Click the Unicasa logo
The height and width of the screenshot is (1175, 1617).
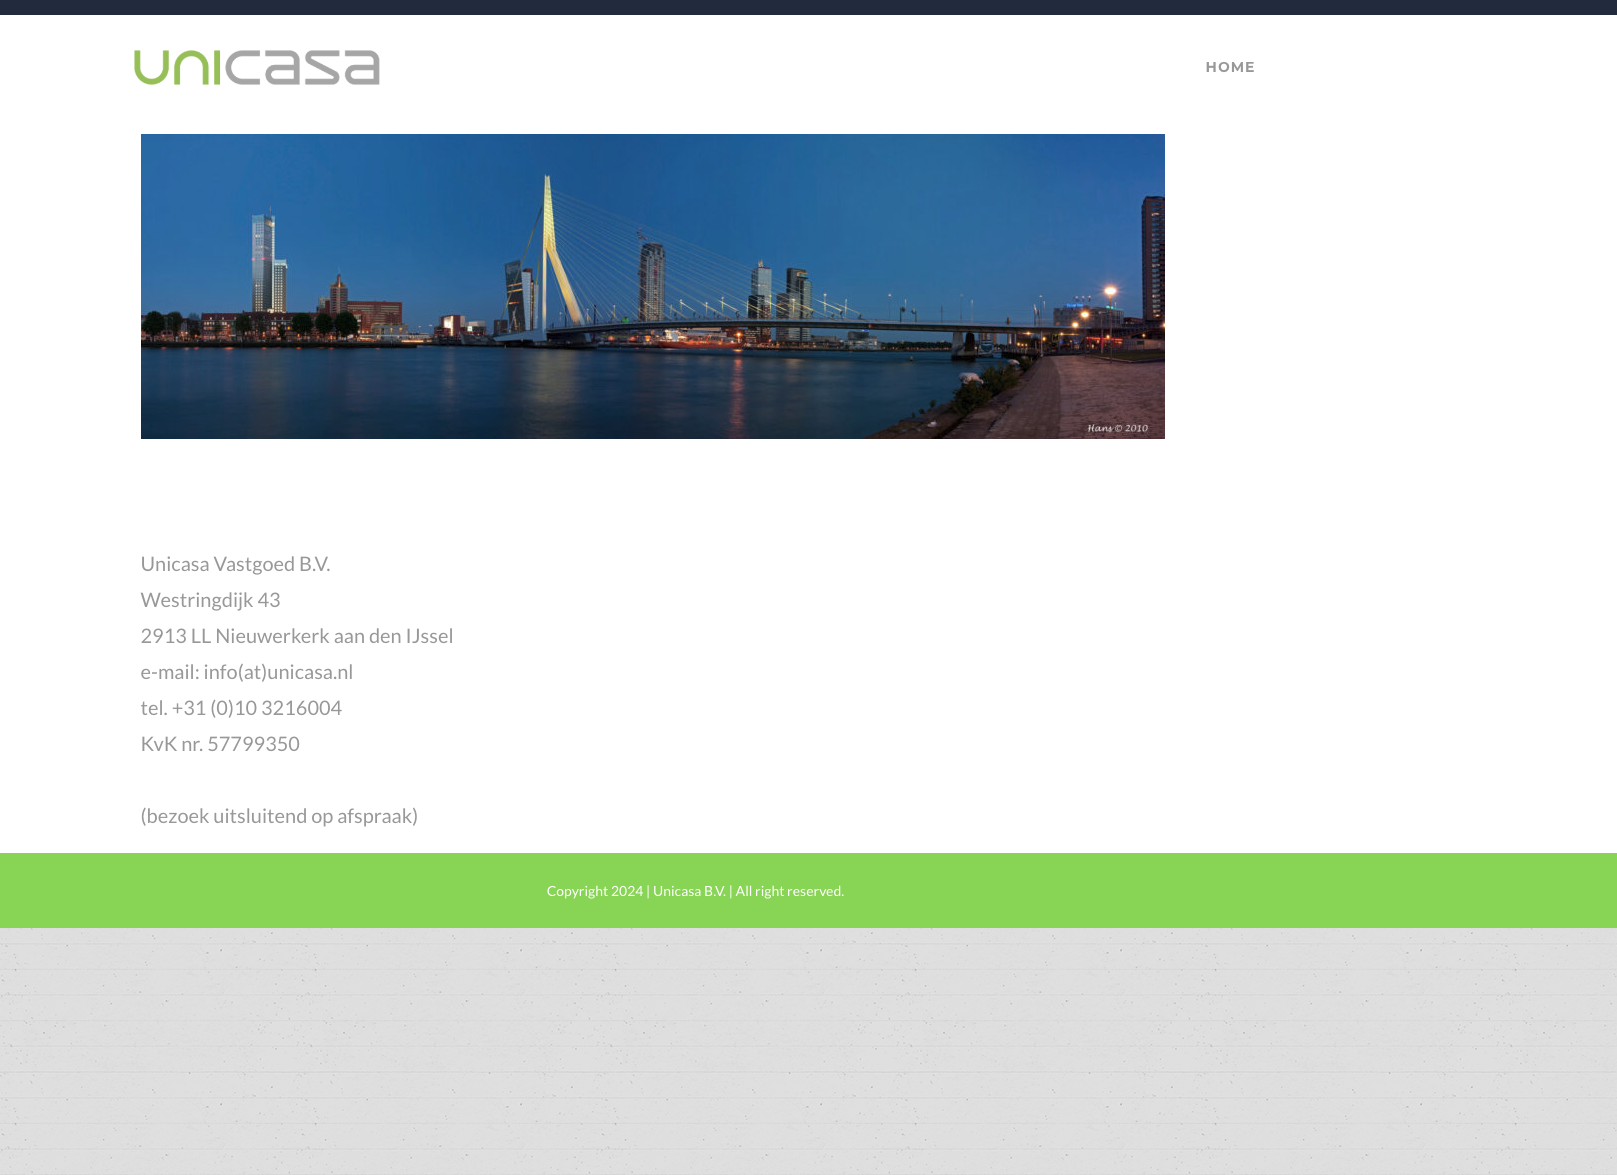[x=257, y=67]
